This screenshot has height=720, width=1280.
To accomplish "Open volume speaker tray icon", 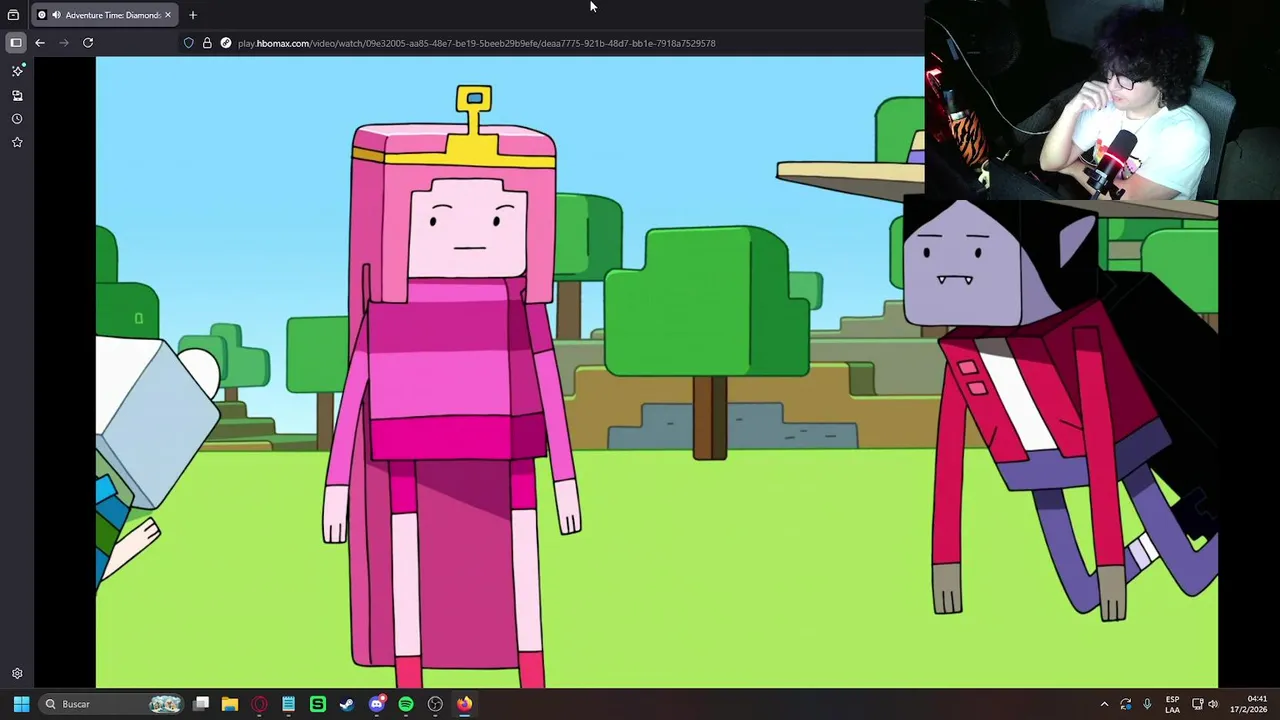I will (x=1213, y=704).
